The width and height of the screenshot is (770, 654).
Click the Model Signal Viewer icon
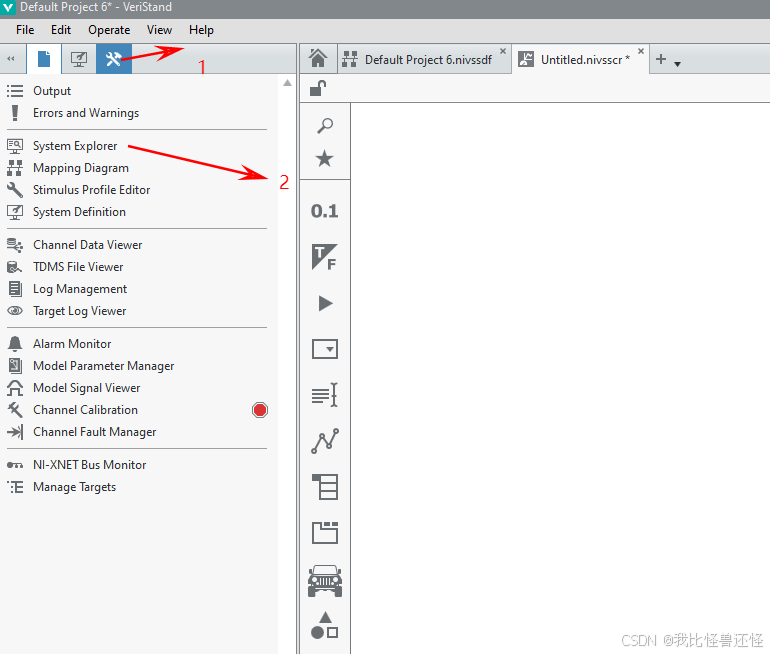(15, 388)
